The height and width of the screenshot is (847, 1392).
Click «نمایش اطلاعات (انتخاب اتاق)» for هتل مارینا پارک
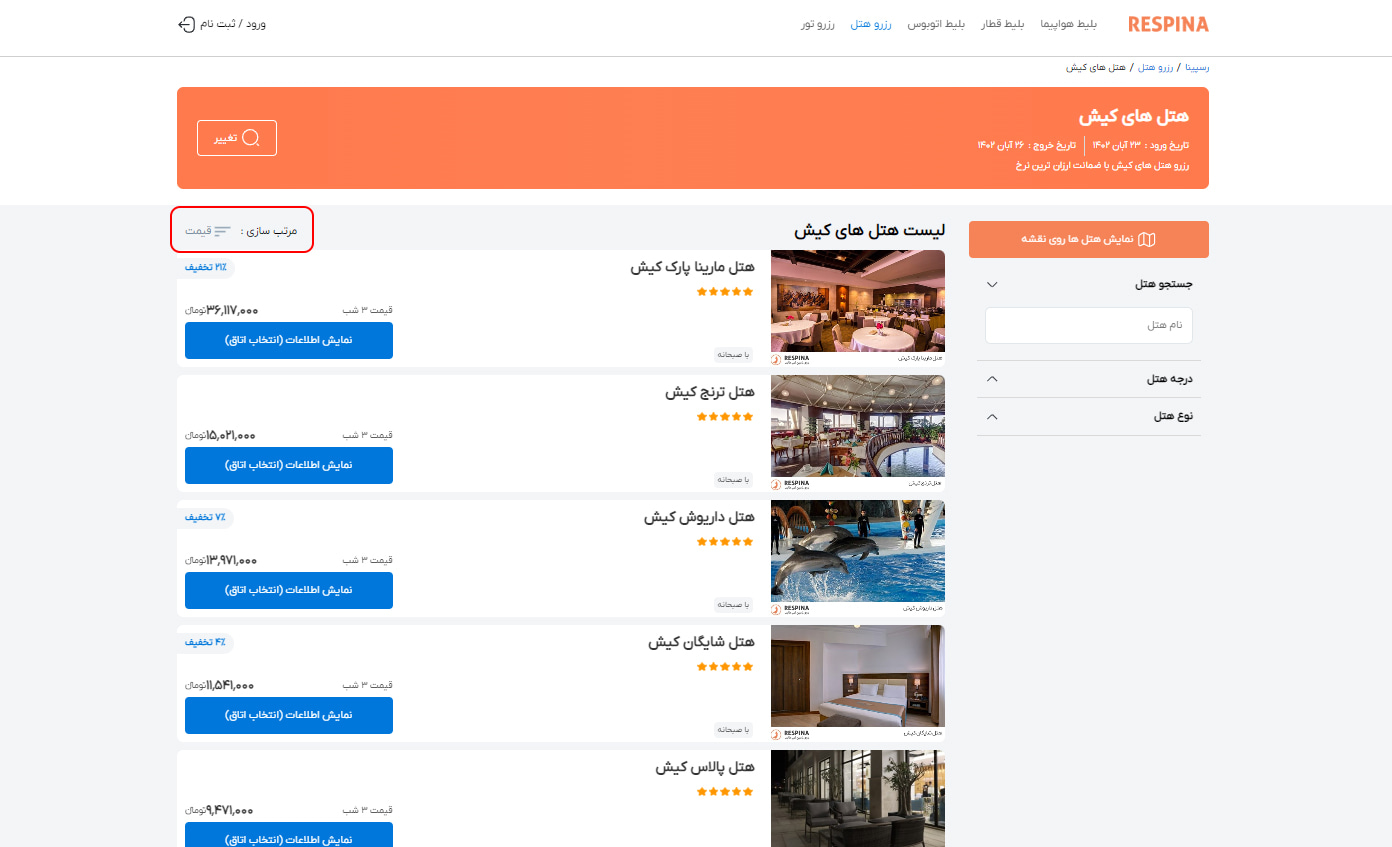click(x=288, y=340)
